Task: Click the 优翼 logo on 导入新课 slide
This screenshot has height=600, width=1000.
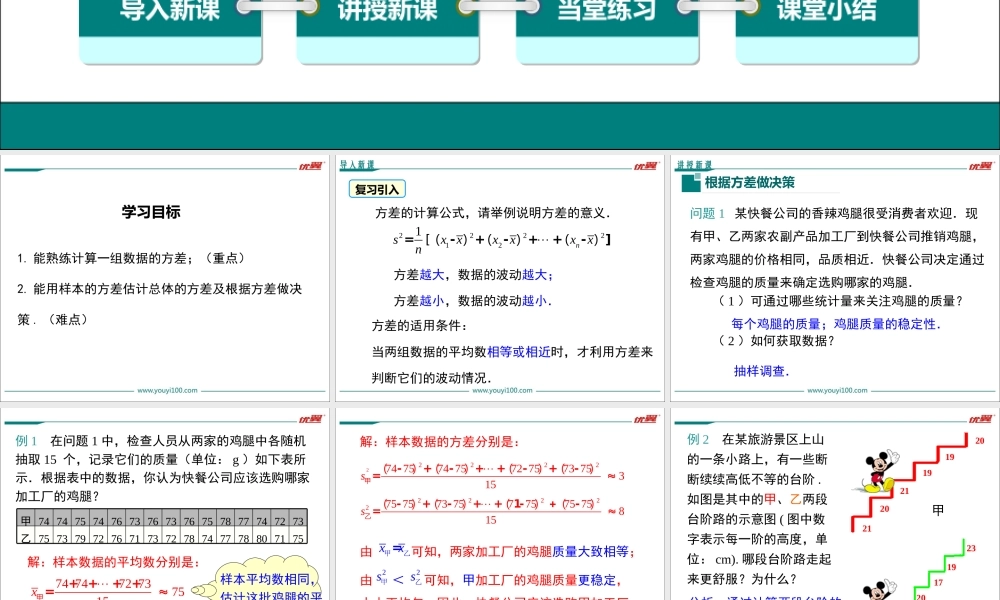Action: pos(647,166)
